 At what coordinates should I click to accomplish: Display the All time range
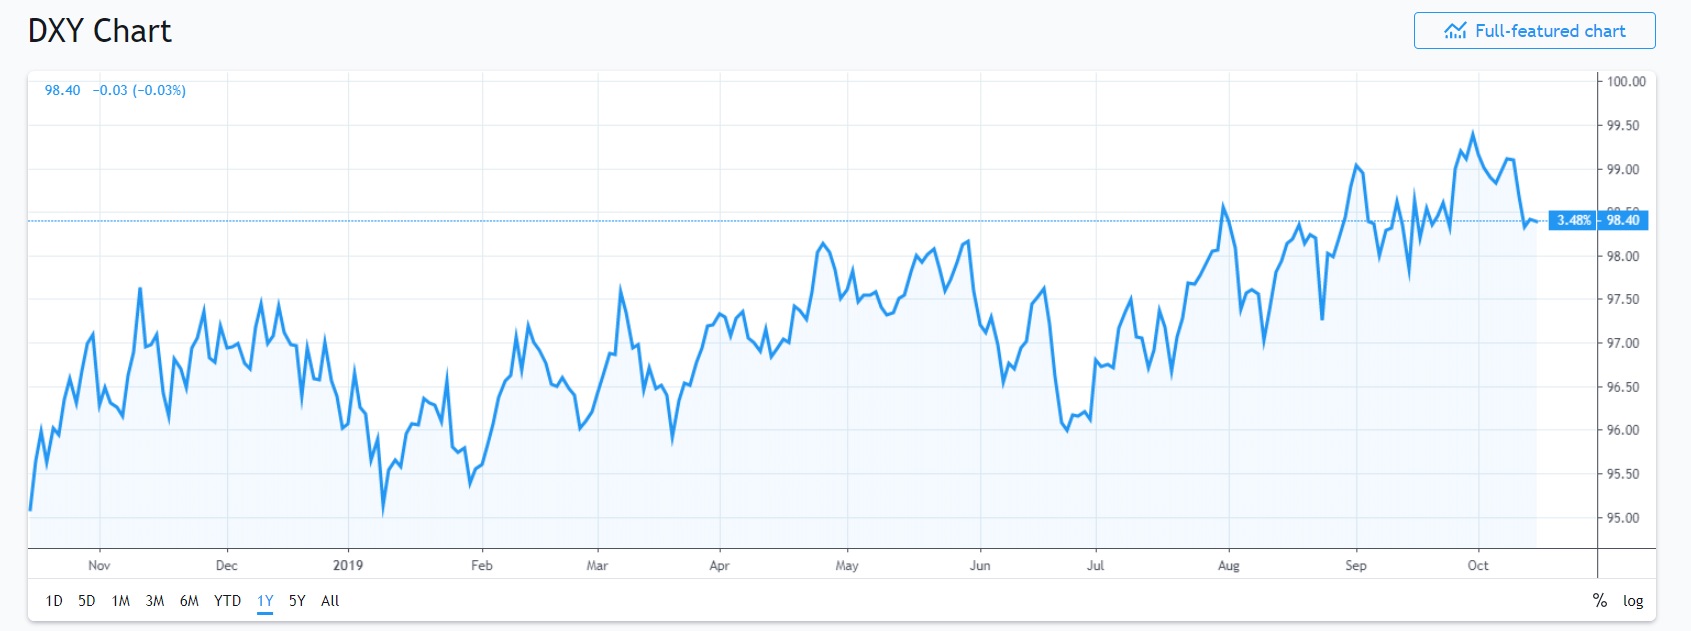point(330,601)
